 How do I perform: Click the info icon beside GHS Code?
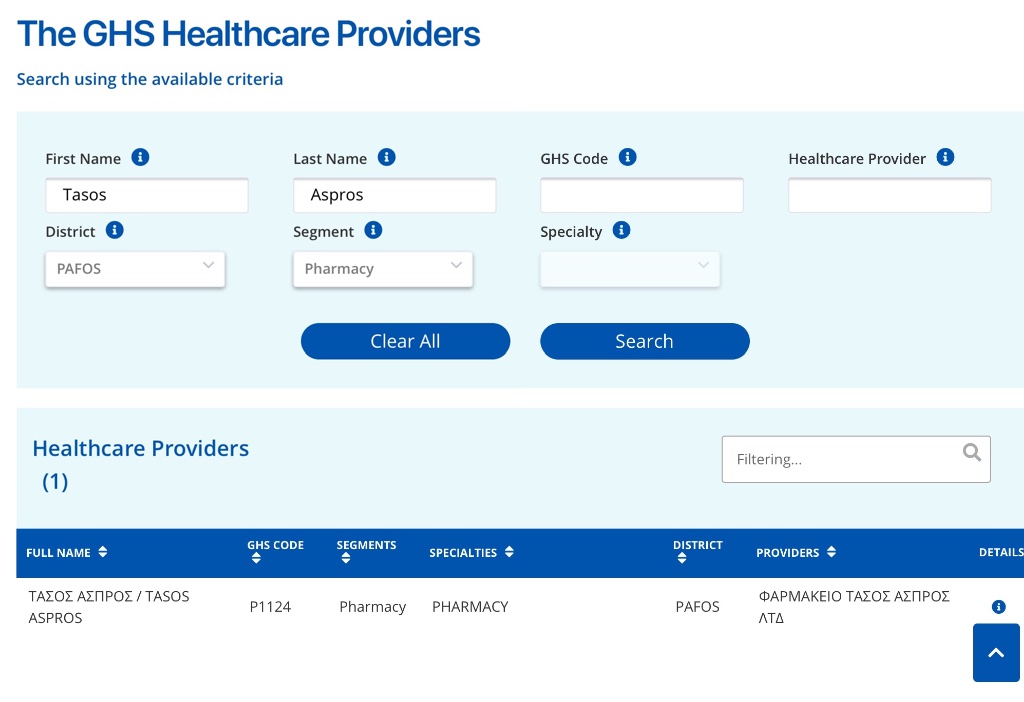pyautogui.click(x=628, y=157)
